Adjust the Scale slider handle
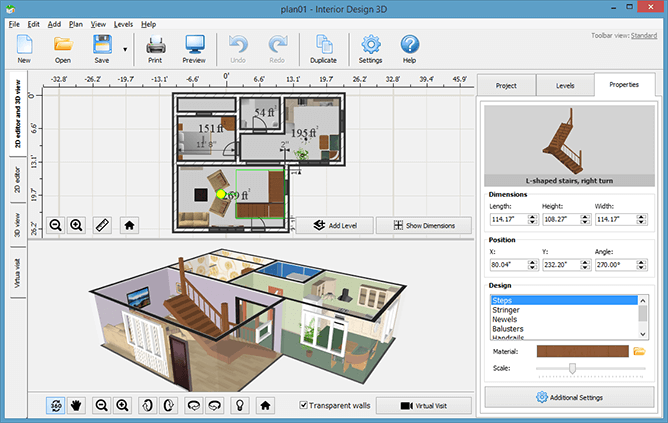The height and width of the screenshot is (423, 668). pos(573,368)
